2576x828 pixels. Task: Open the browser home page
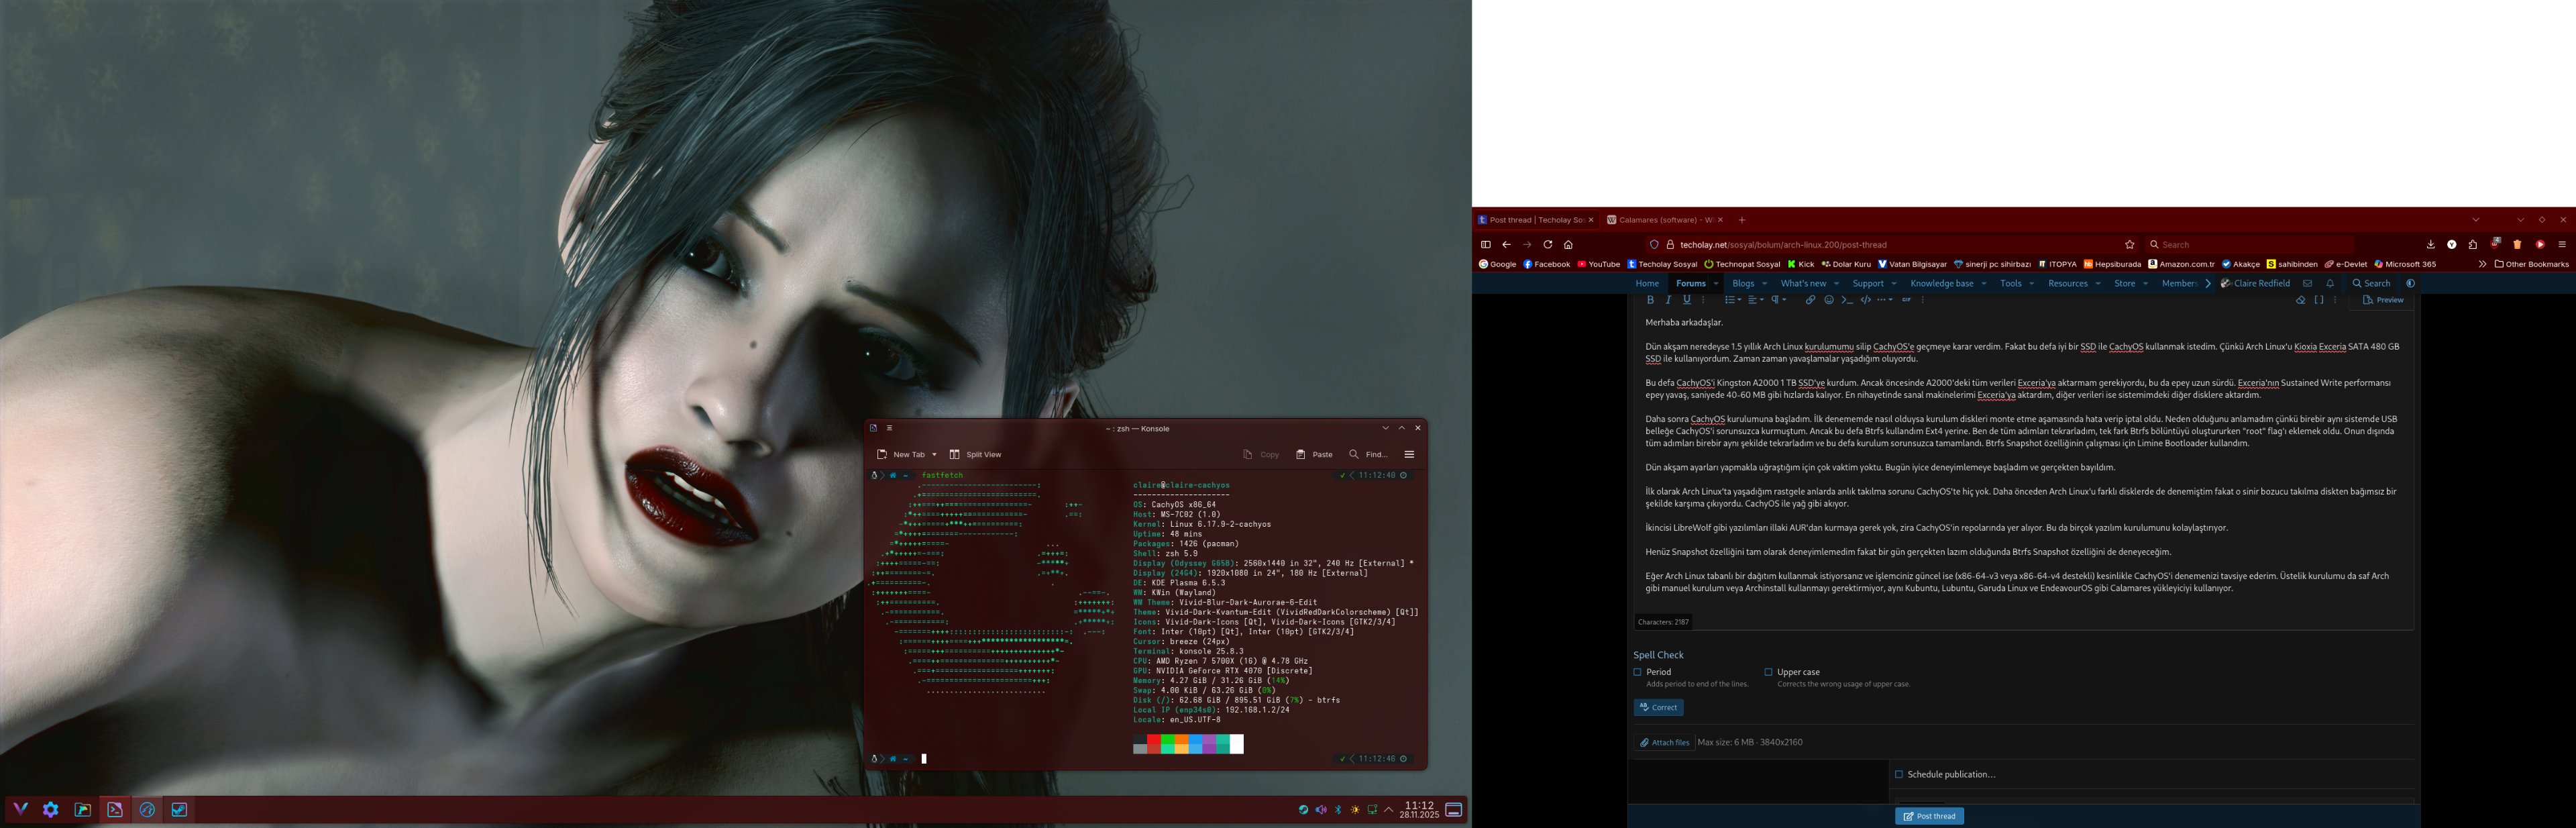coord(1568,245)
